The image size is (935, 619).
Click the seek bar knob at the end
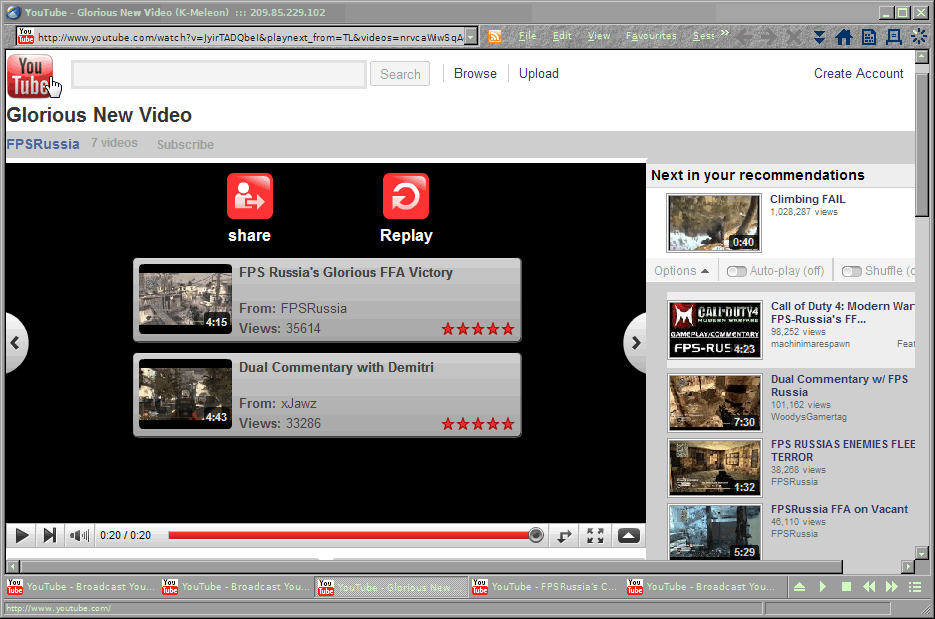[x=535, y=536]
